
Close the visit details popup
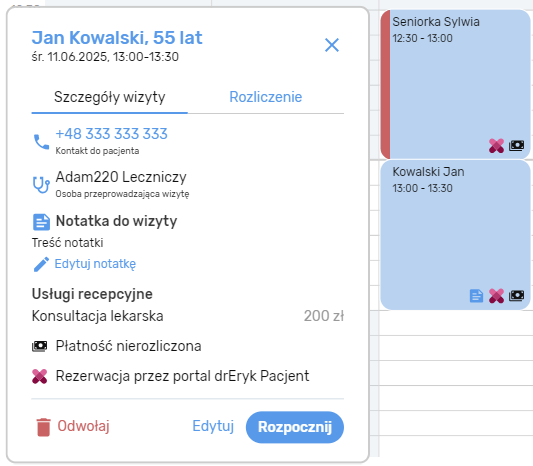332,45
